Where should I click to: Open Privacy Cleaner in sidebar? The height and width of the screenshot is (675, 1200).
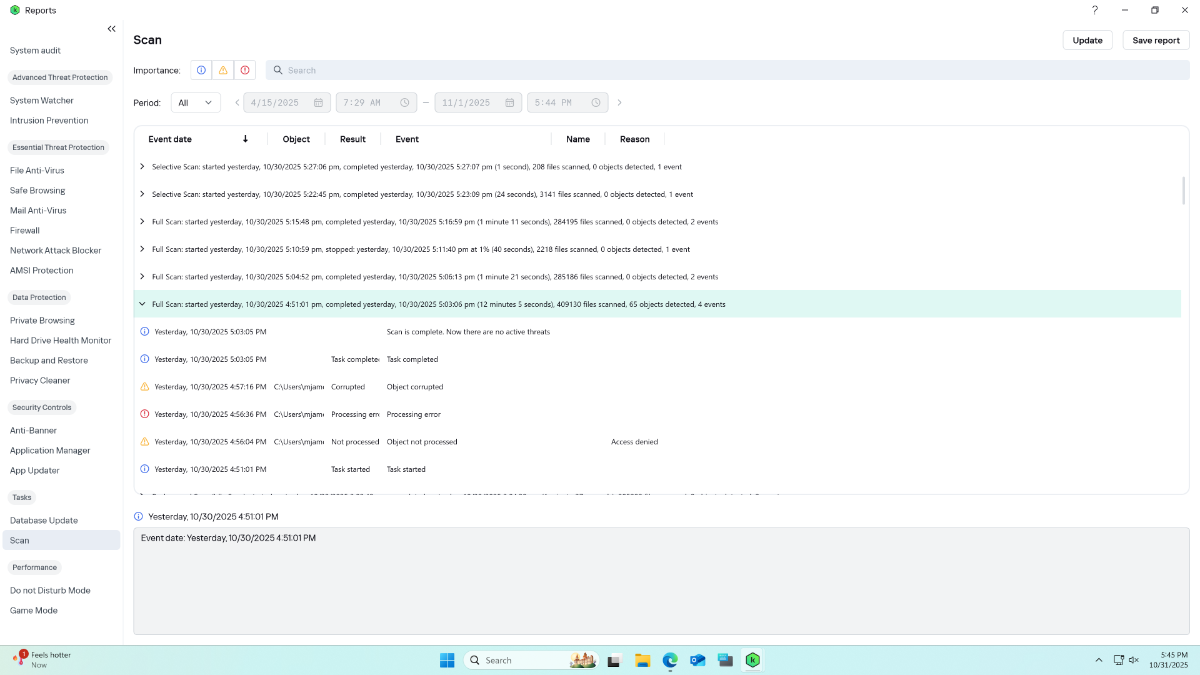pos(40,380)
